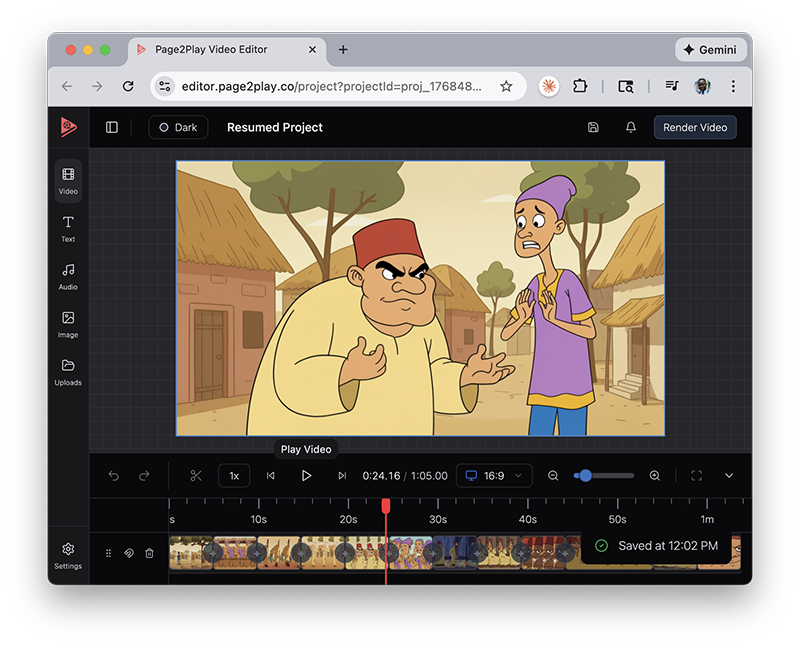Screen dimensions: 800x648
Task: Open Gemini in Chrome
Action: point(711,49)
